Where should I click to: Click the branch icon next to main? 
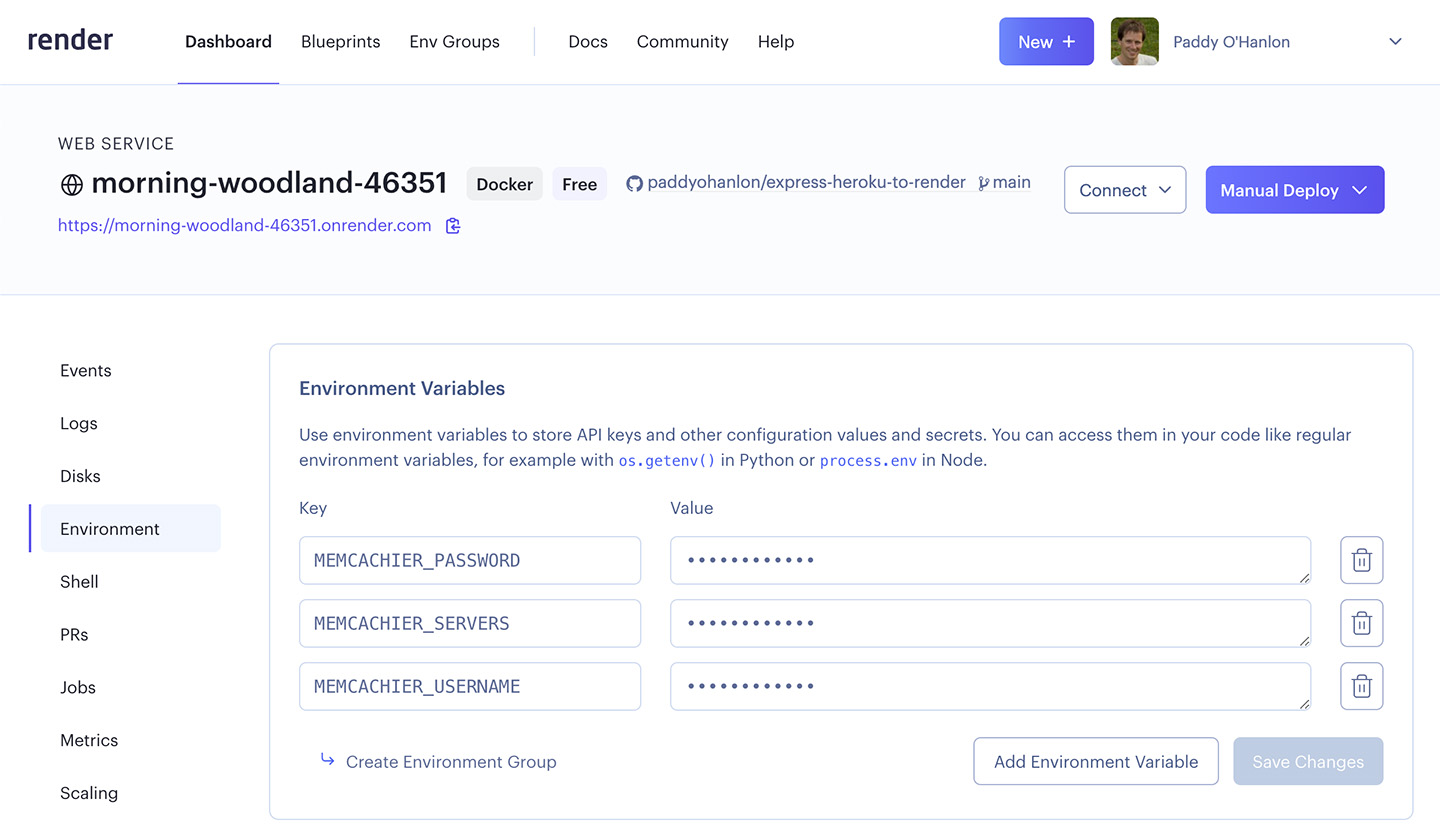click(x=984, y=183)
